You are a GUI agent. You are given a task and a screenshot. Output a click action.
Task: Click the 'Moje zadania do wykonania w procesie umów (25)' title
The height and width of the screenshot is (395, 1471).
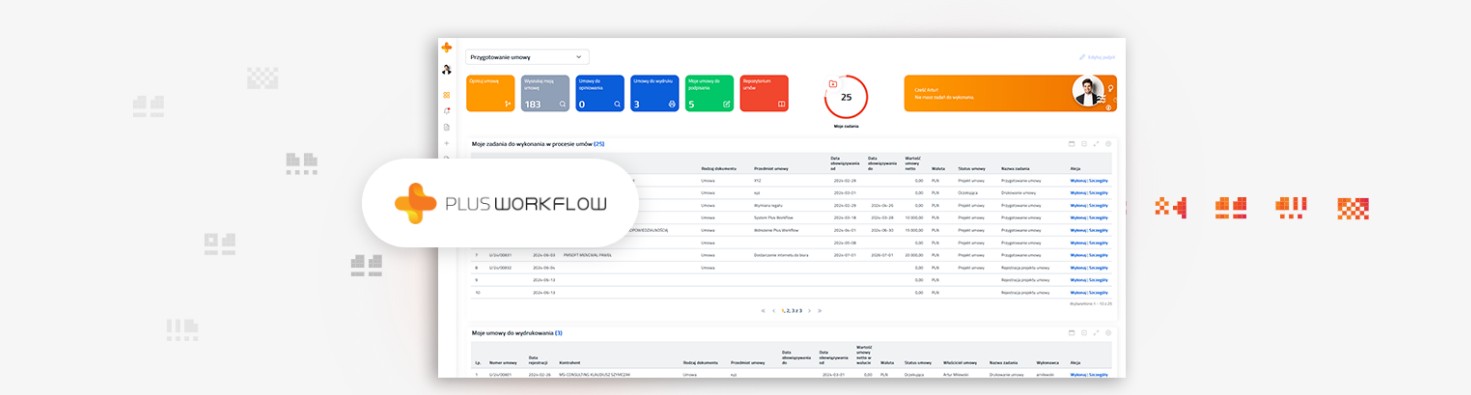tap(538, 144)
